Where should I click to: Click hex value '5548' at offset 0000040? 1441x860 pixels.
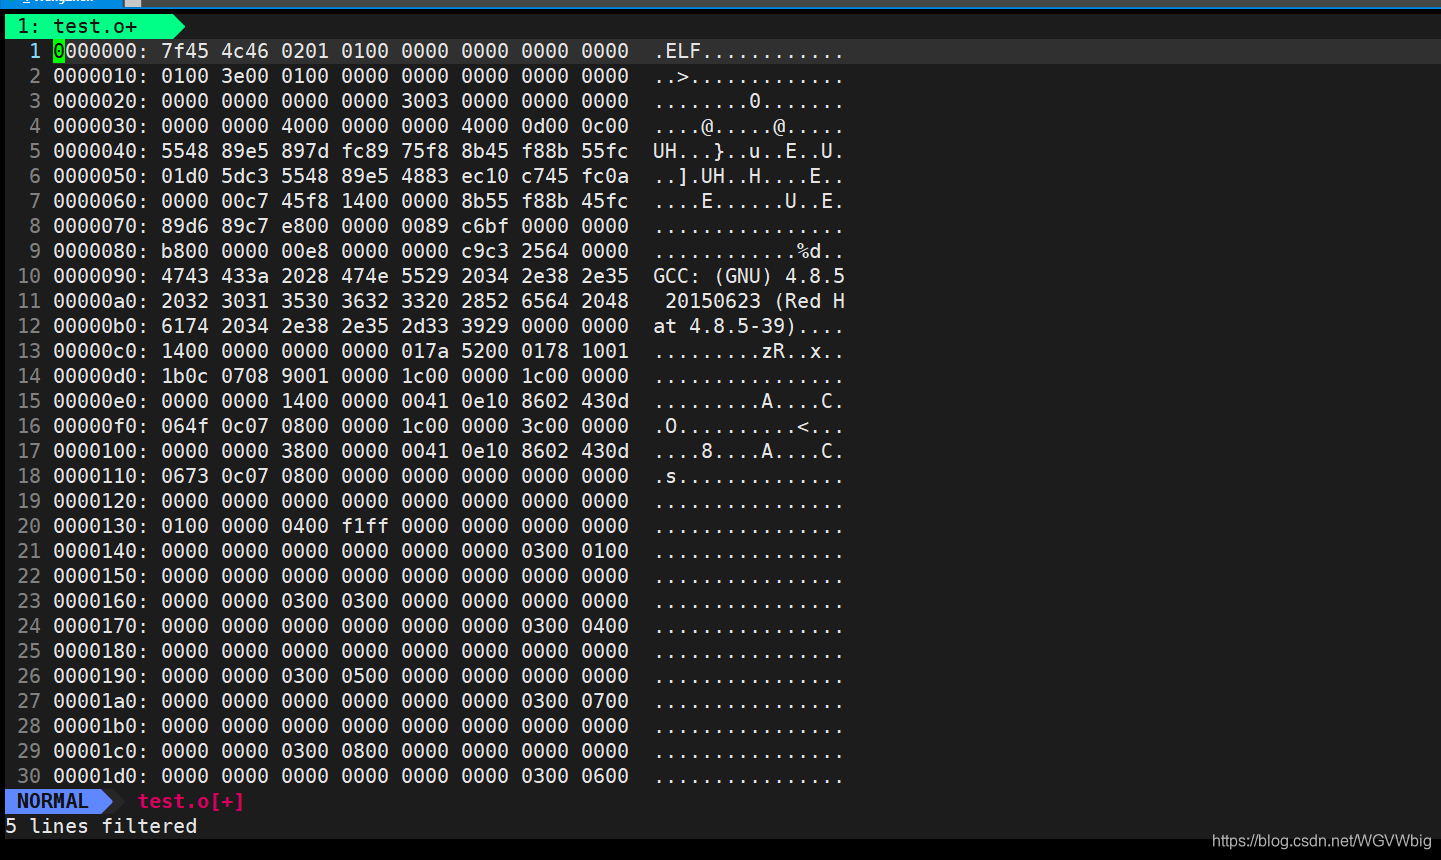(x=185, y=151)
